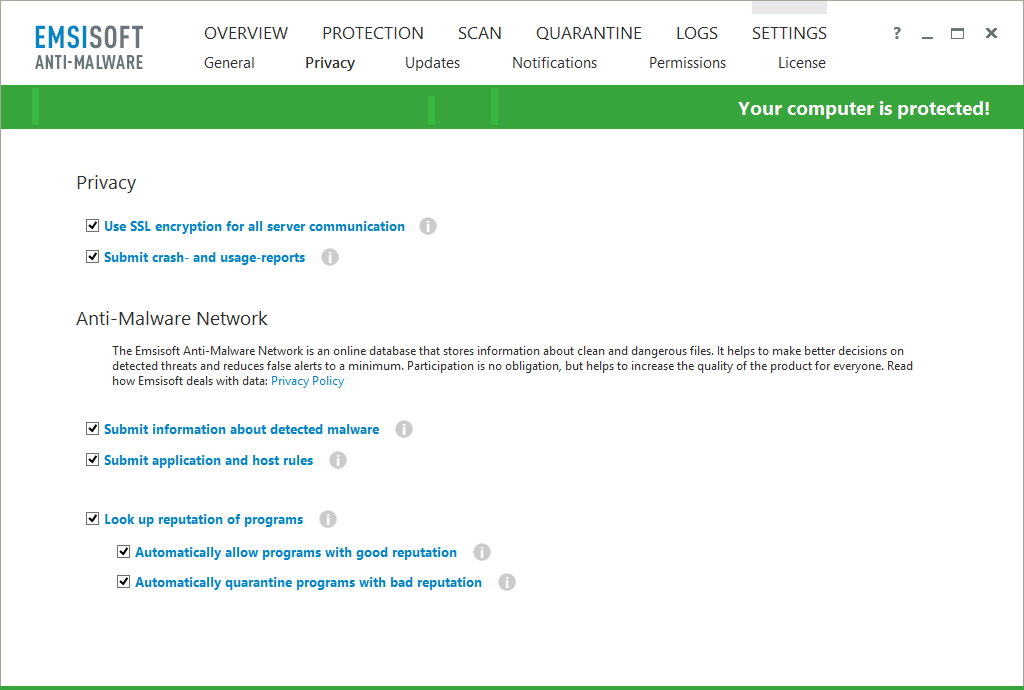Open the Notifications settings tab
The image size is (1024, 690).
[x=554, y=63]
